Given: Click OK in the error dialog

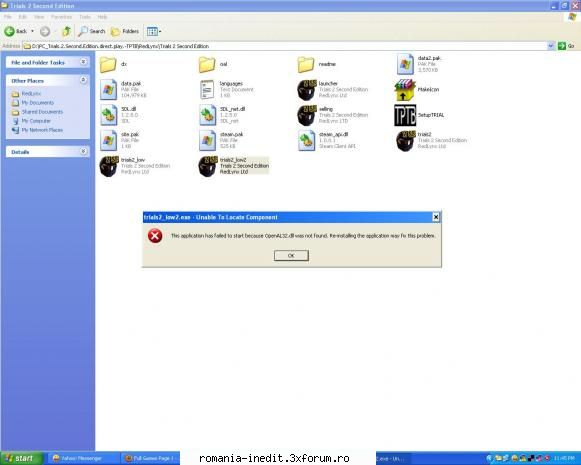Looking at the screenshot, I should pyautogui.click(x=291, y=255).
